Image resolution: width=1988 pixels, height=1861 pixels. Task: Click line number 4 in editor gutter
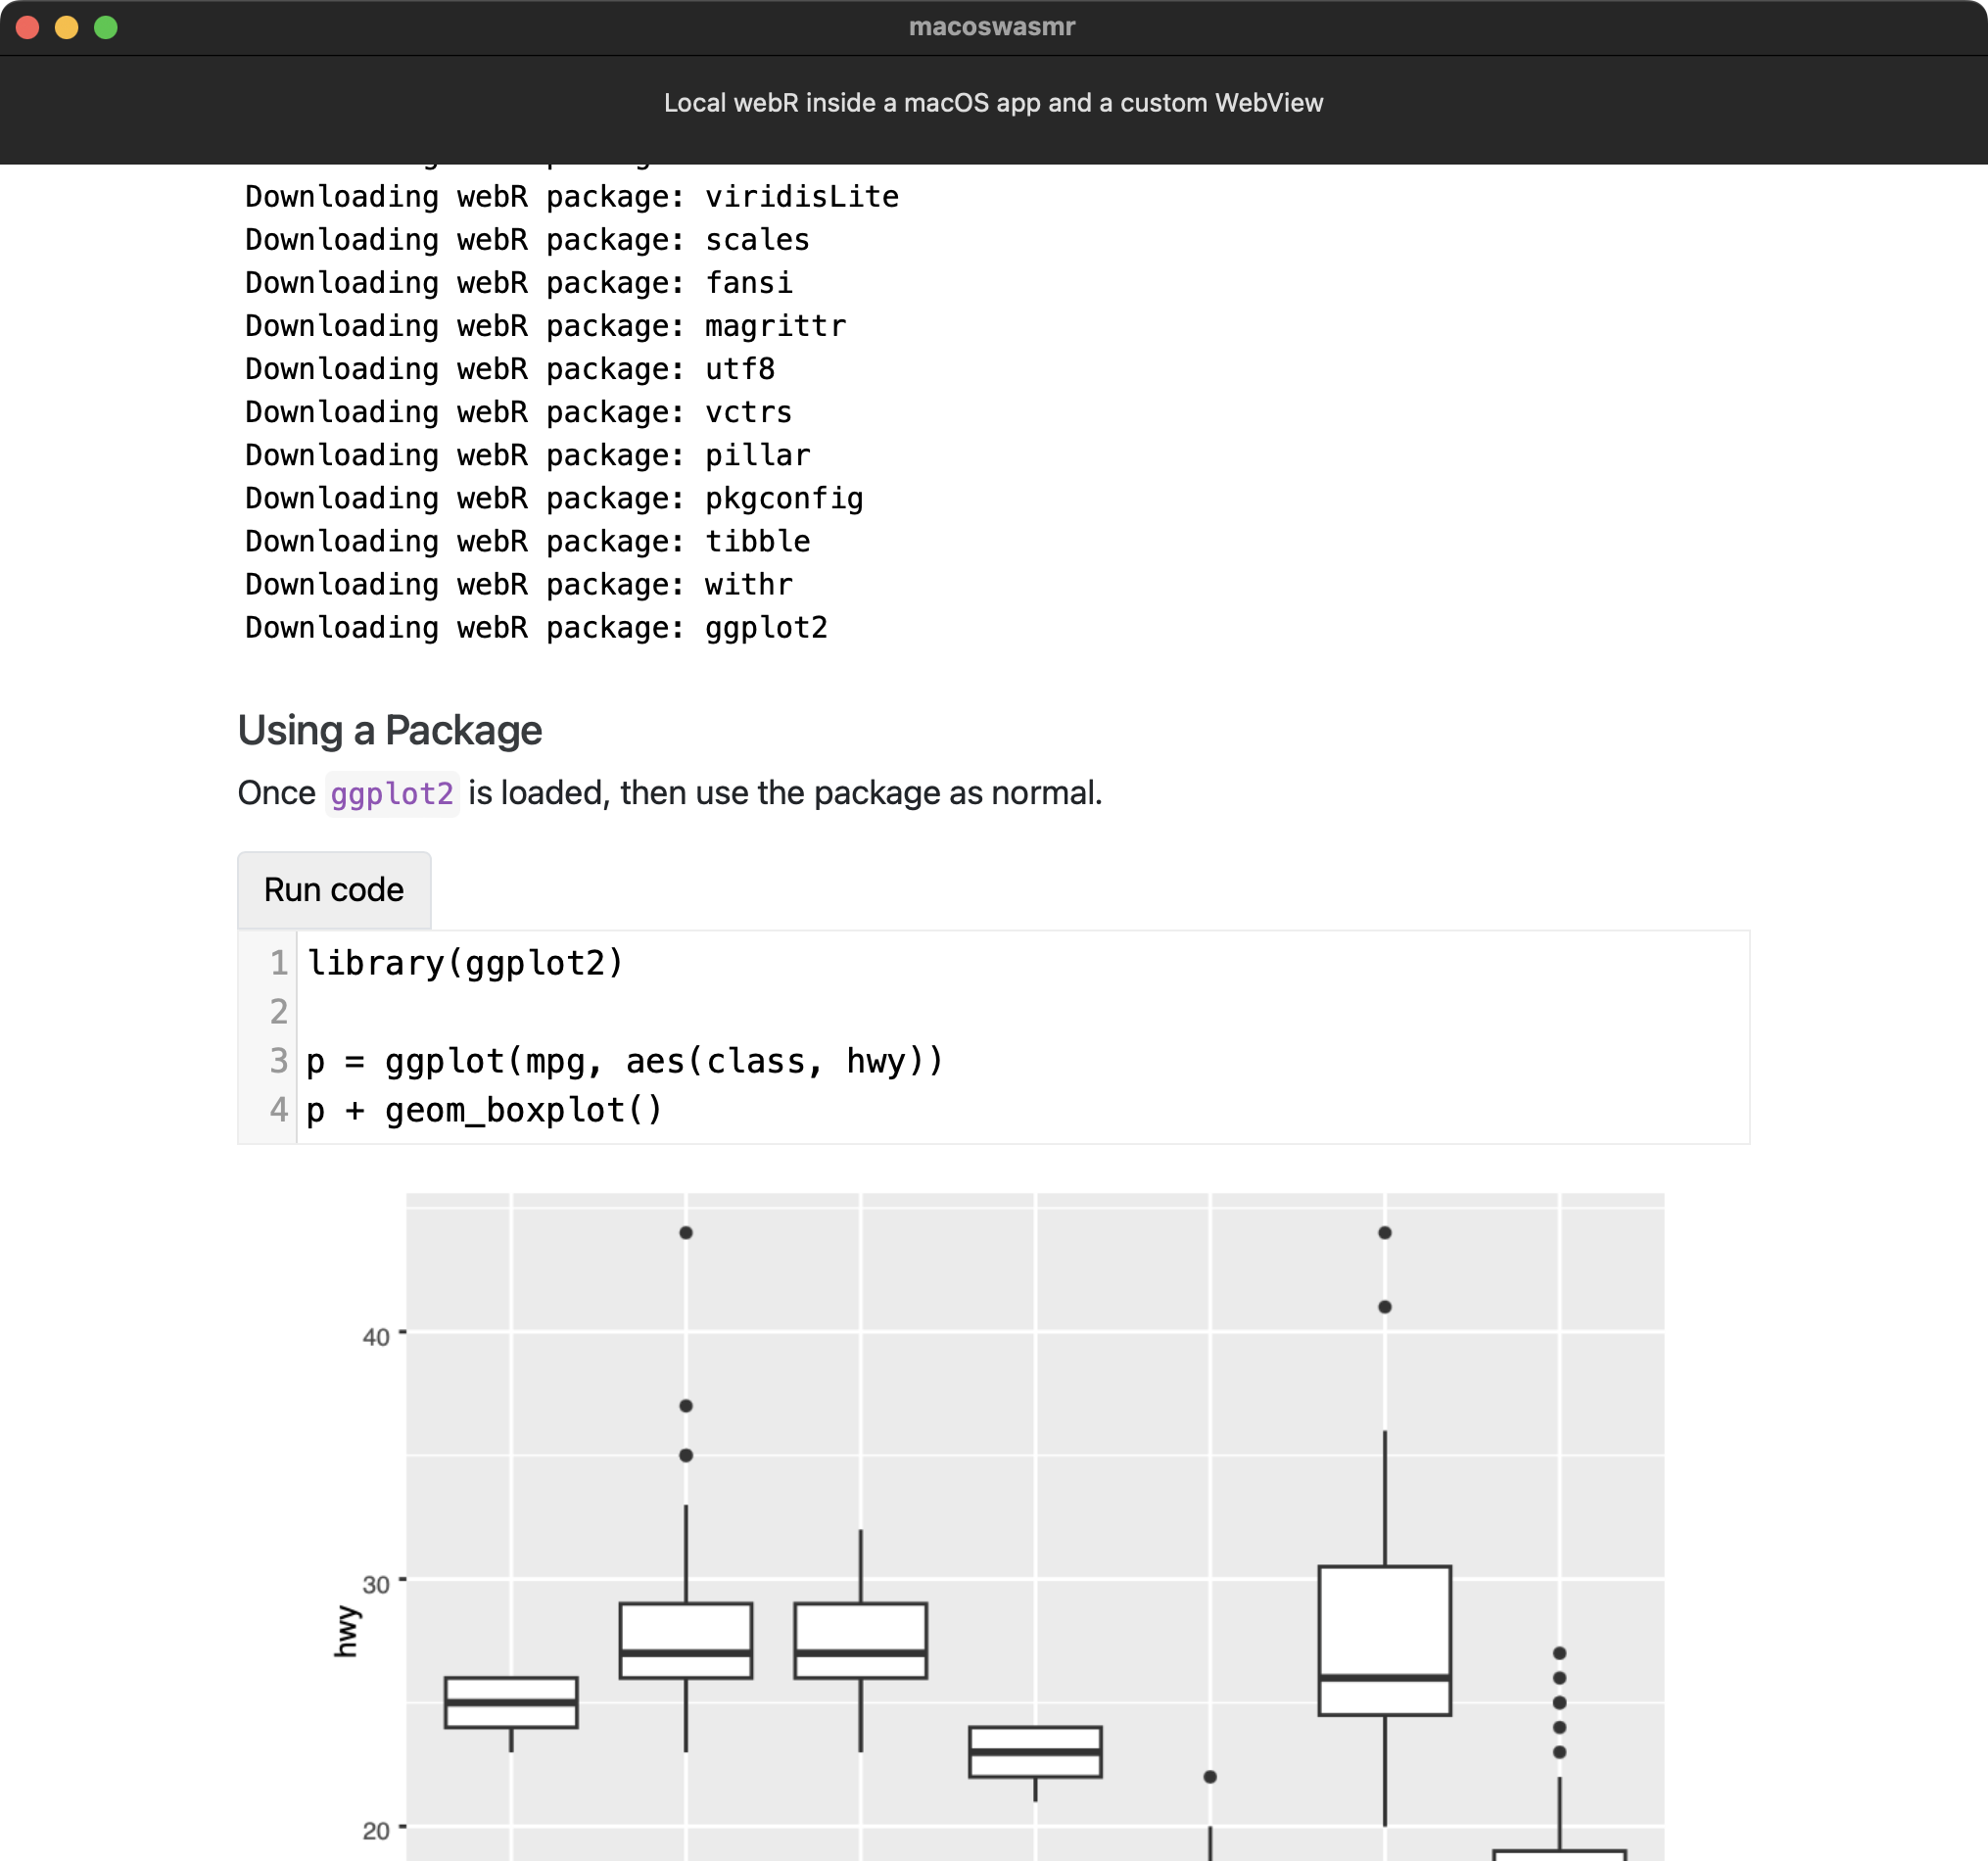278,1109
